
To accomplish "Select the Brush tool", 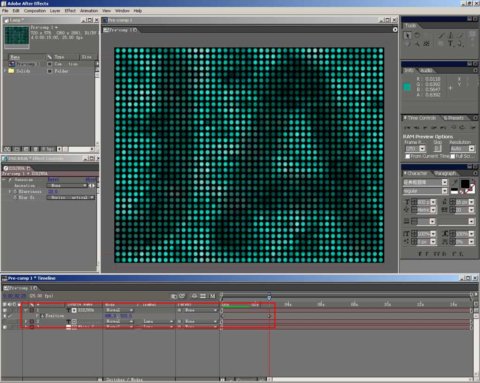I will pyautogui.click(x=442, y=35).
